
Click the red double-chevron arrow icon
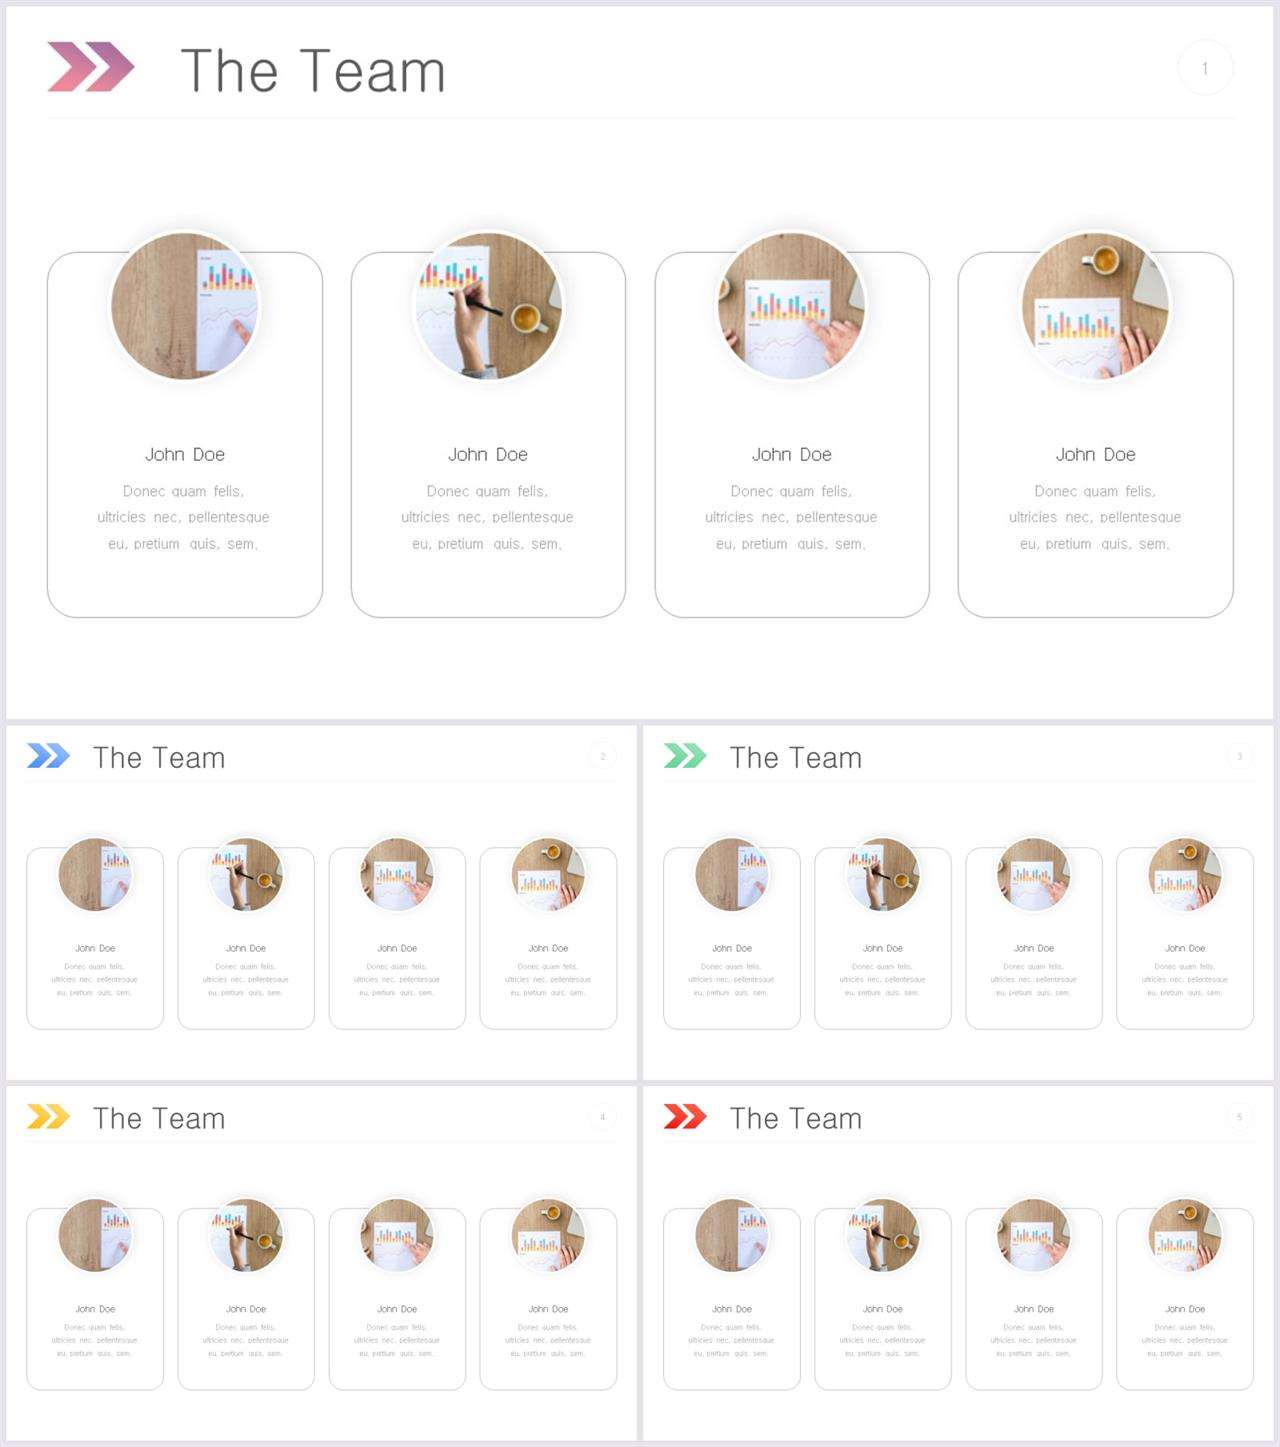[x=685, y=1116]
